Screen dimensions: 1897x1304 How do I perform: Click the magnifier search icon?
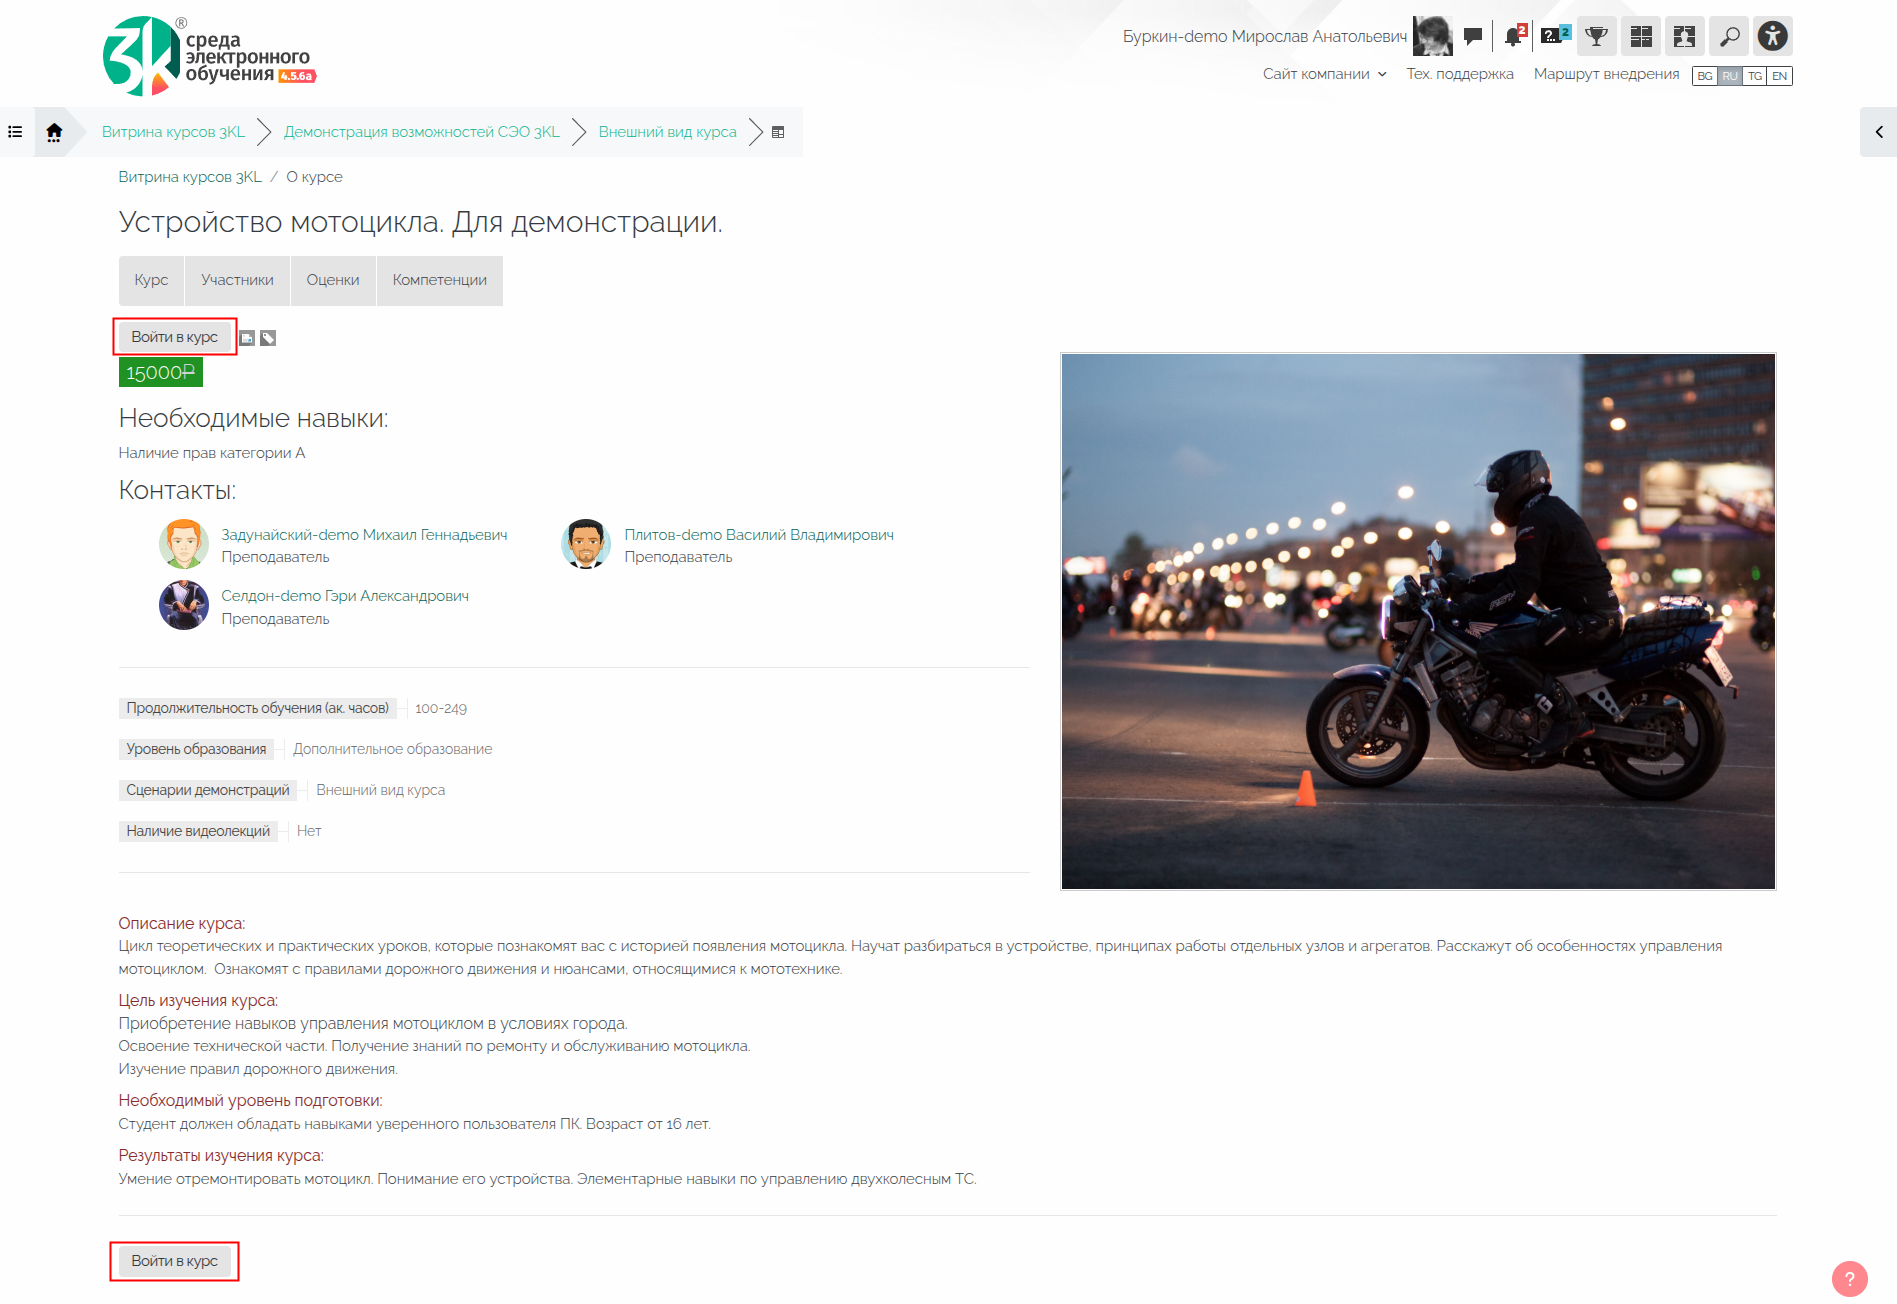pyautogui.click(x=1729, y=37)
